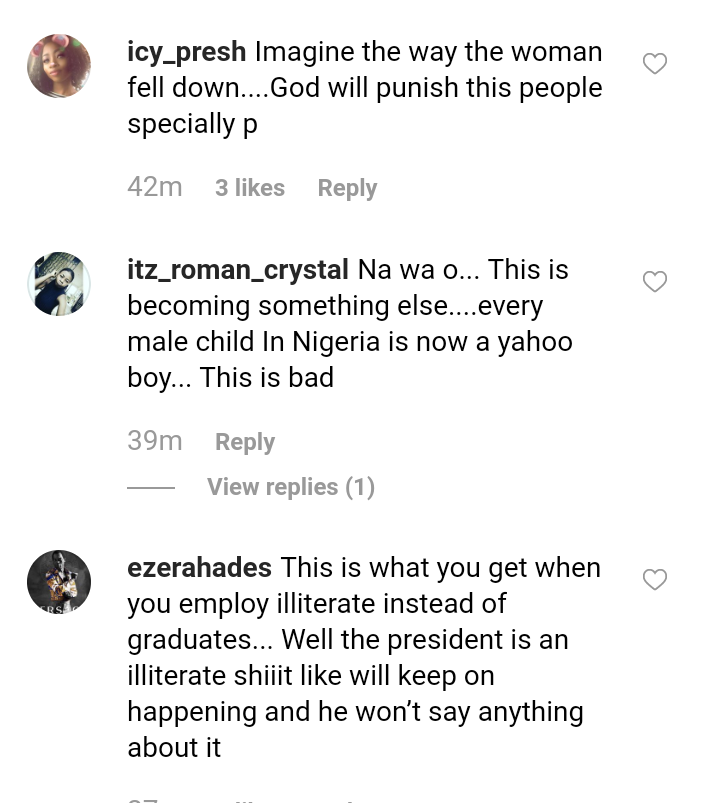Visit the ezerahades username link
This screenshot has width=712, height=803.
(200, 568)
